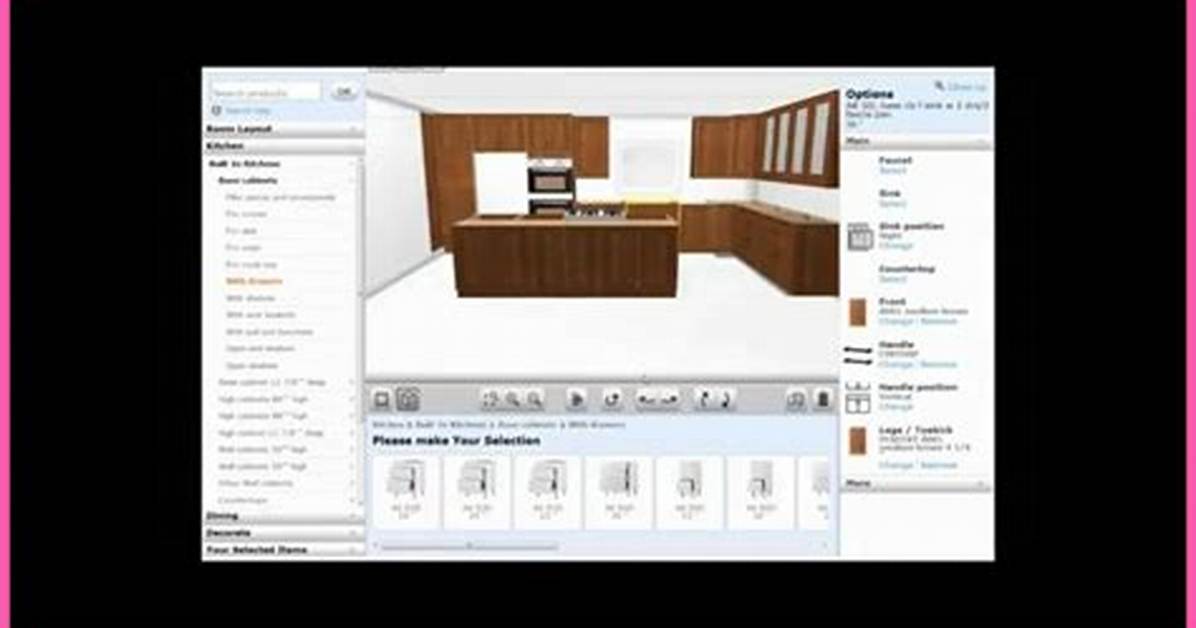
Task: Switch to the 3D room view icon
Action: point(408,399)
